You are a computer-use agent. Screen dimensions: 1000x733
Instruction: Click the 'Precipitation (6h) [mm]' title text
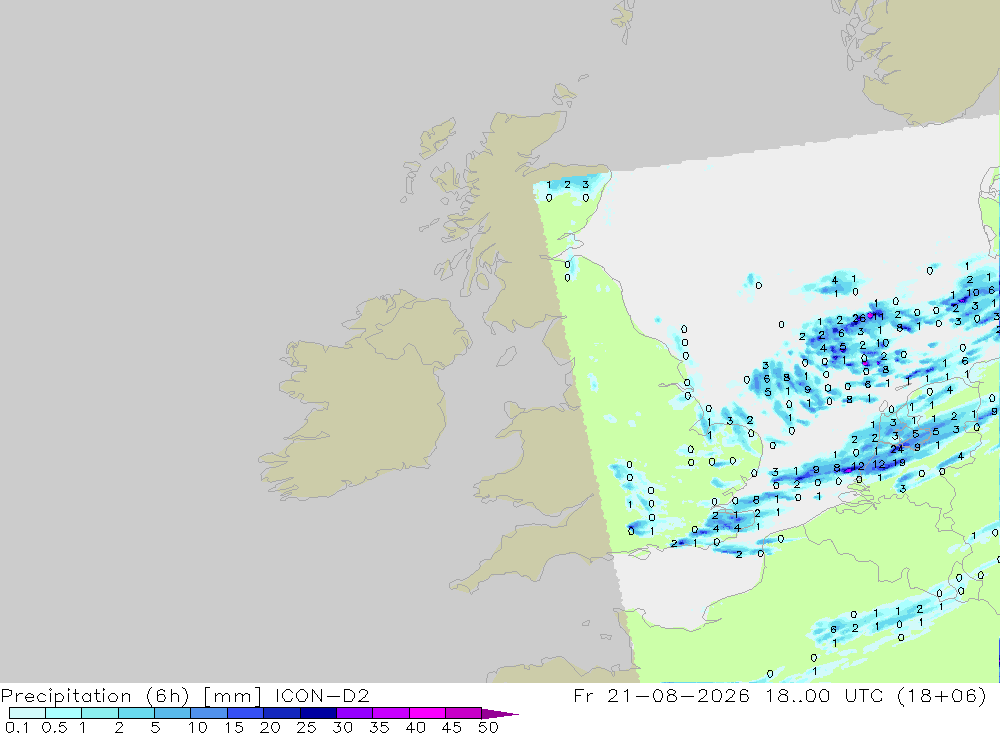tap(131, 695)
